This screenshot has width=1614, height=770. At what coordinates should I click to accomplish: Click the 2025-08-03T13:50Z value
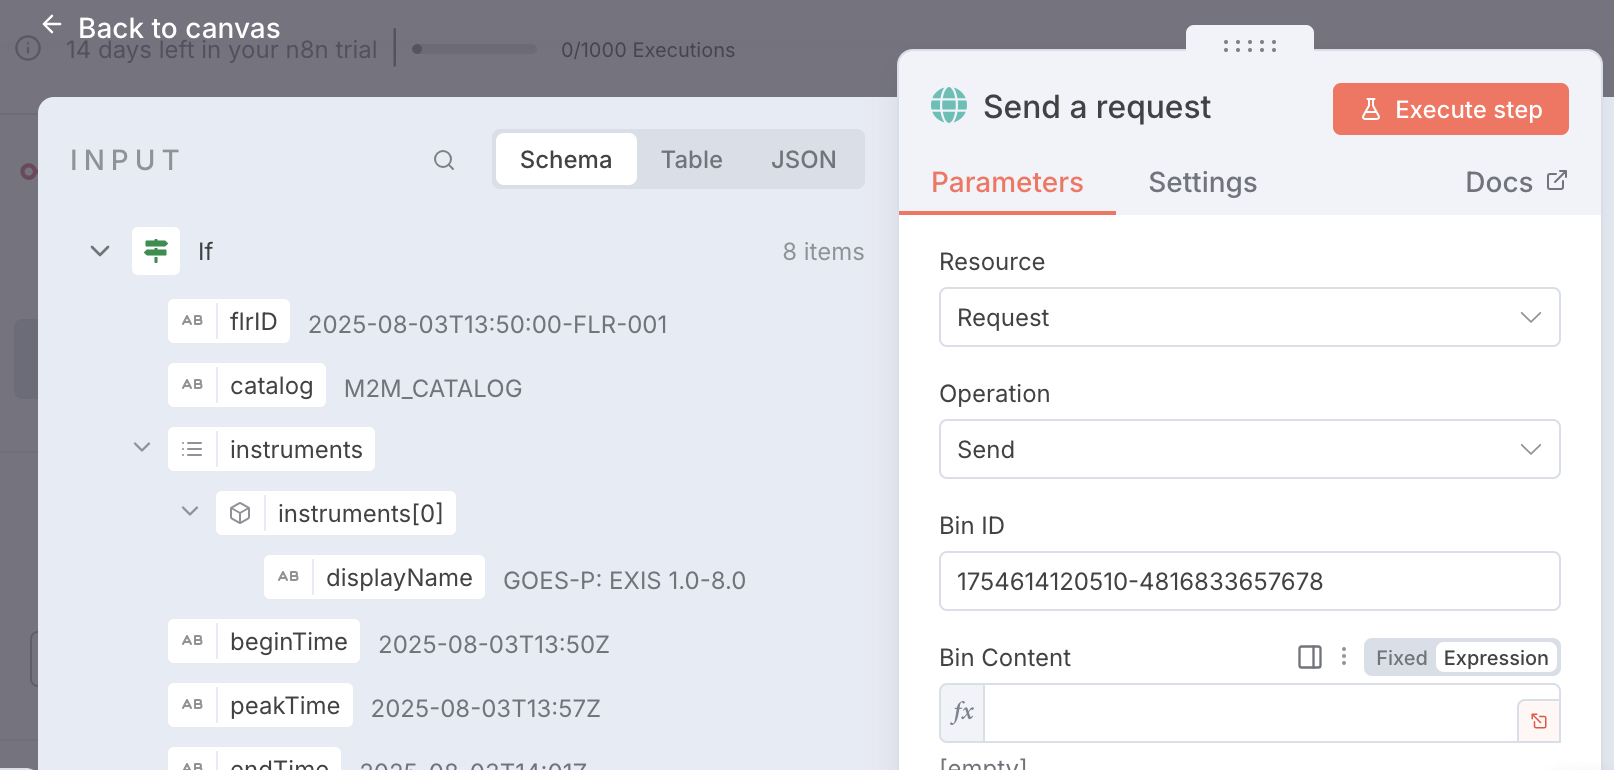[x=494, y=644]
